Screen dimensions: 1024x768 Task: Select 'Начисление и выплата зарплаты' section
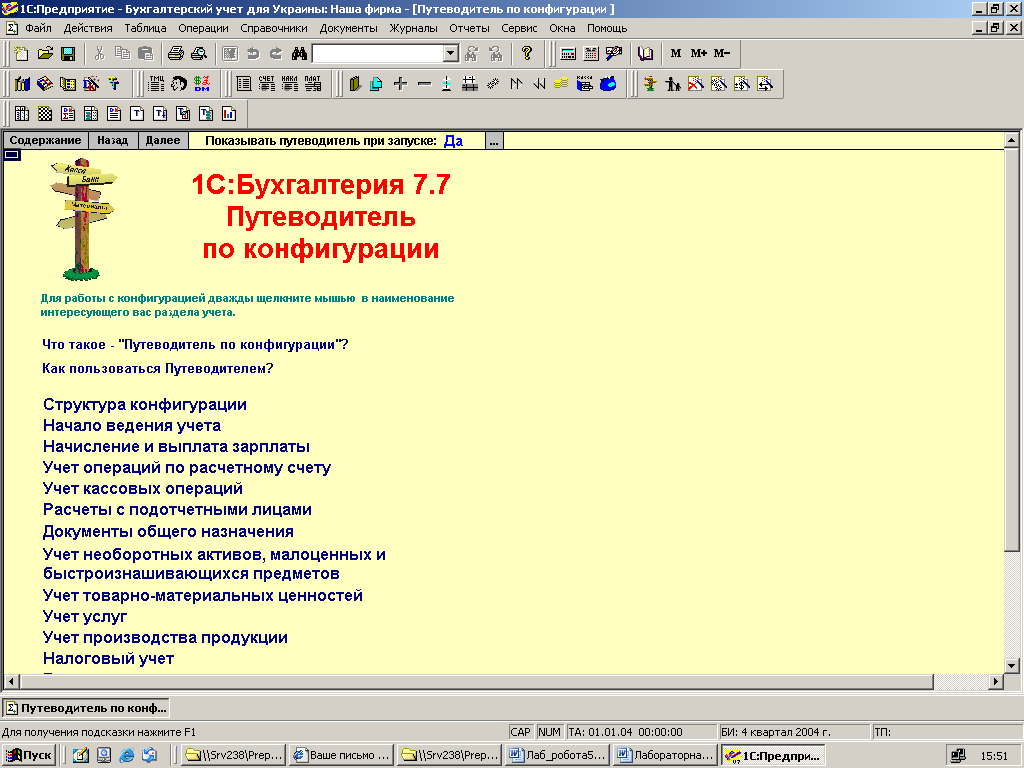click(176, 447)
